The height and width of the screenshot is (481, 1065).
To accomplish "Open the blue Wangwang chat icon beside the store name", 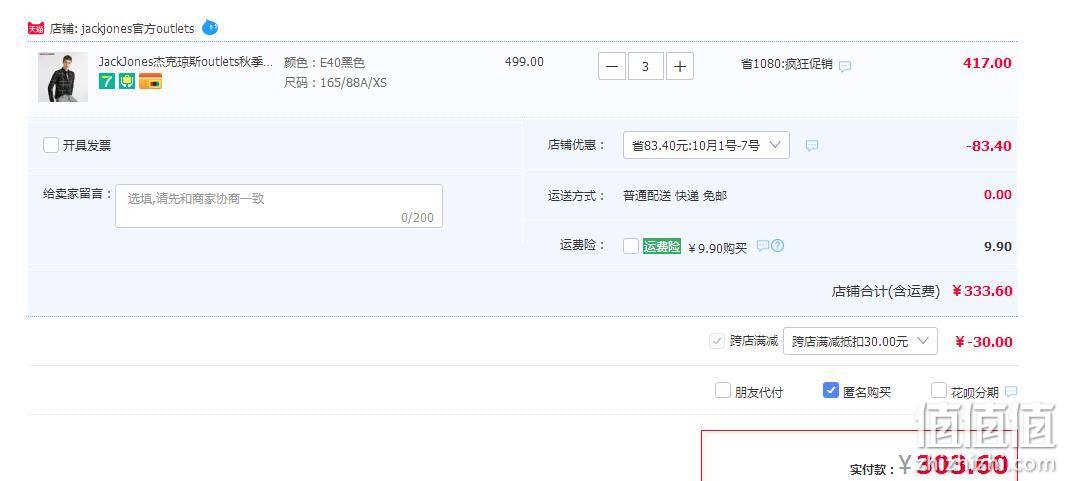I will click(210, 28).
